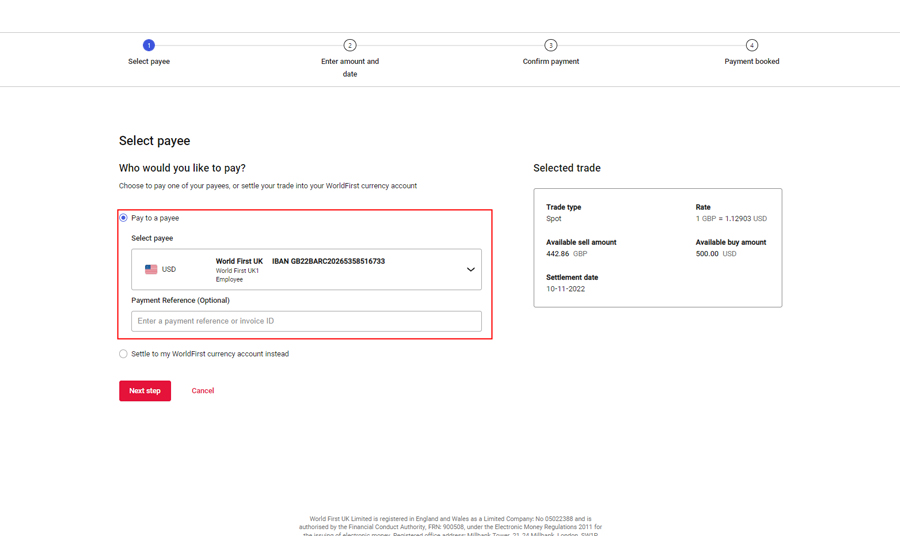
Task: Click the exchange rate value in Selected trade
Action: coord(731,219)
